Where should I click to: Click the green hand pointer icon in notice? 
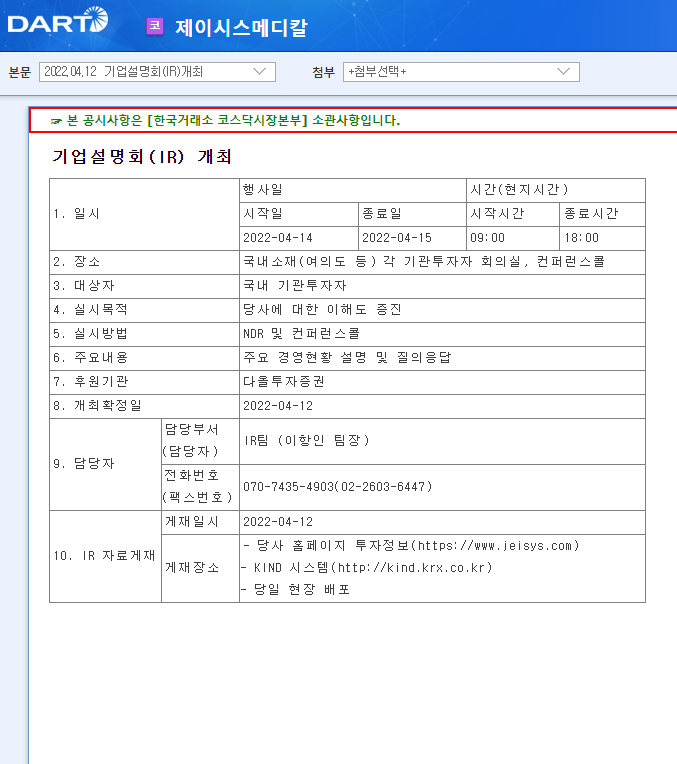56,121
